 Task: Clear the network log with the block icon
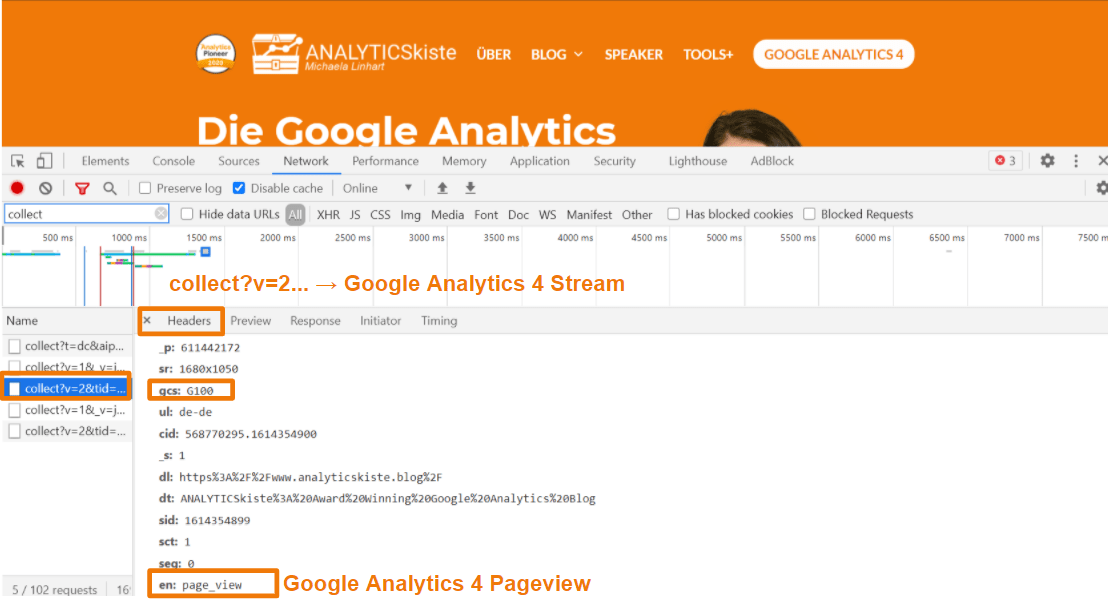click(45, 188)
